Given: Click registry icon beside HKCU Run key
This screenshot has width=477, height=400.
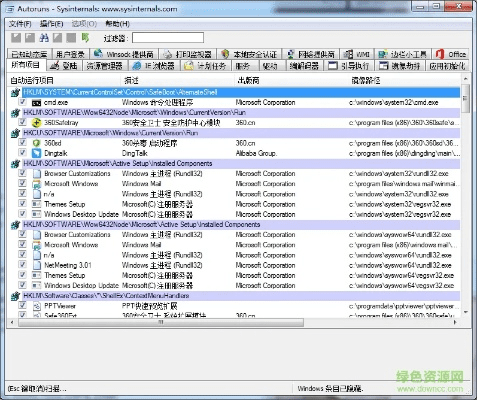Looking at the screenshot, I should (x=15, y=133).
